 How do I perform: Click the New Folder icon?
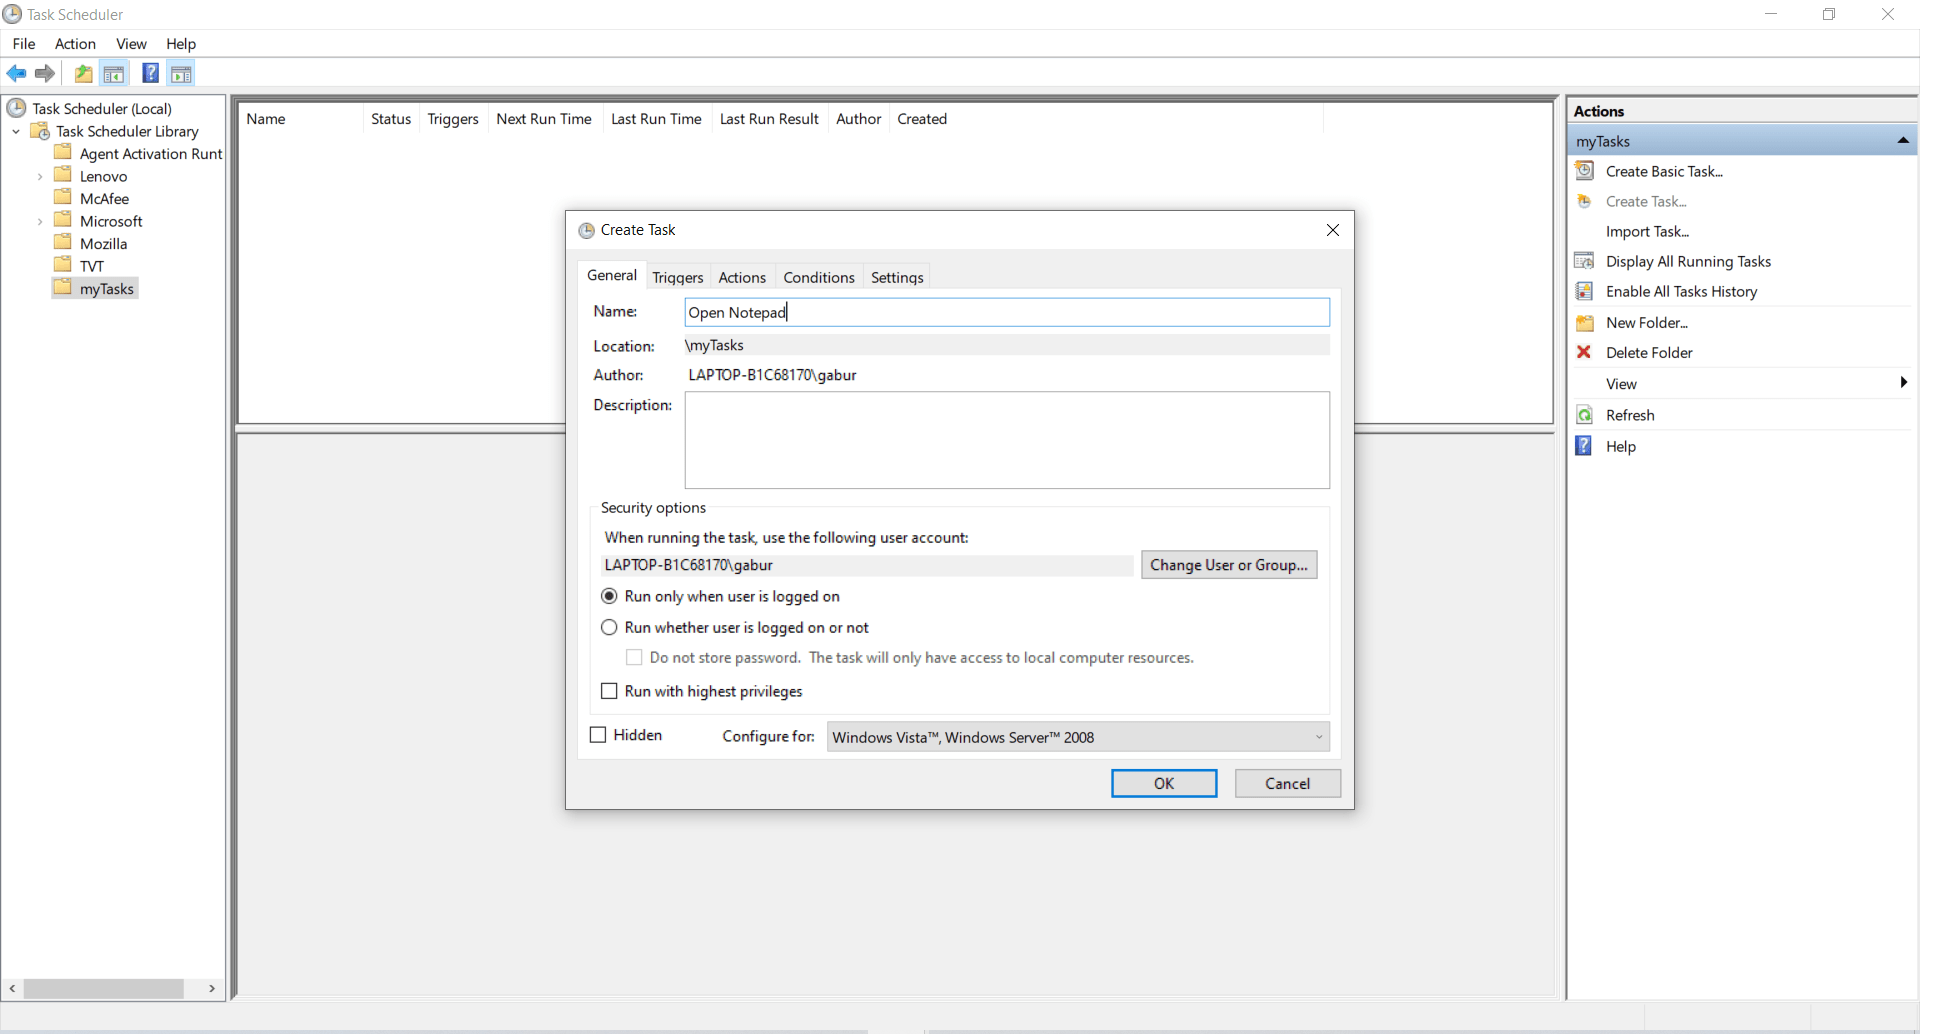[x=1585, y=322]
